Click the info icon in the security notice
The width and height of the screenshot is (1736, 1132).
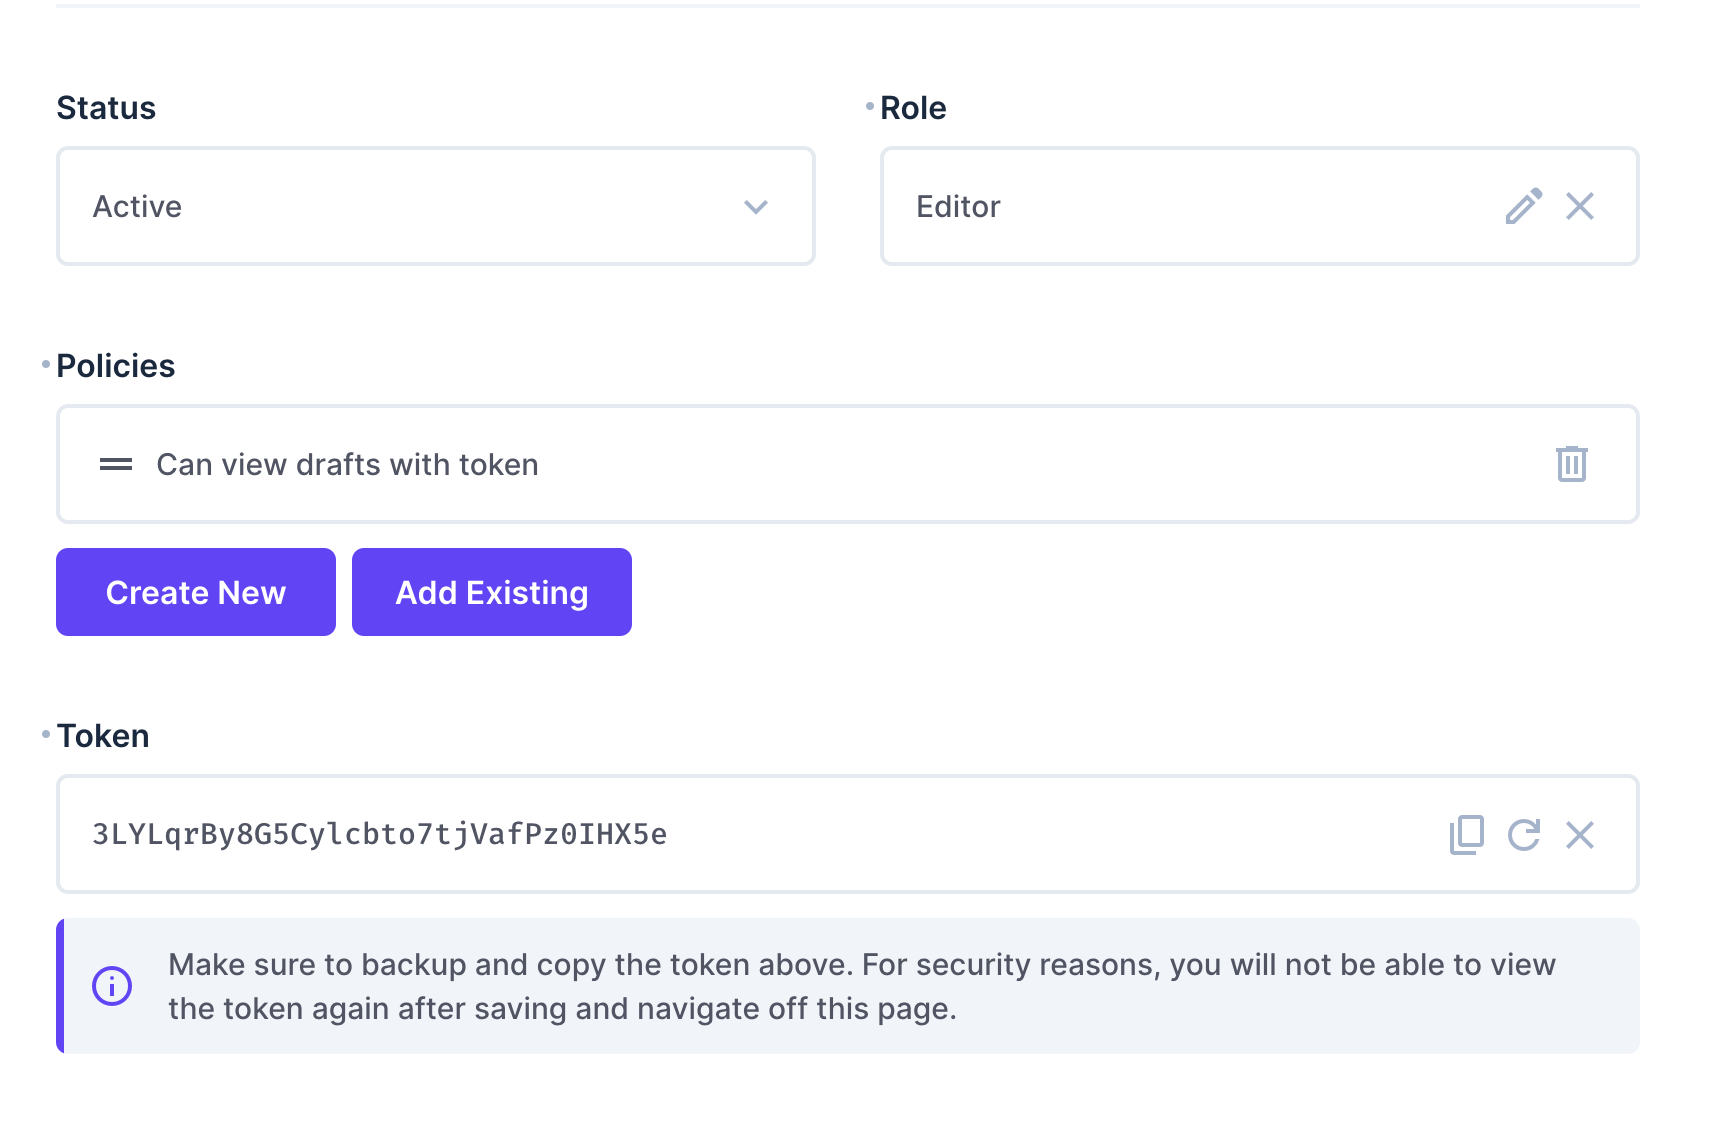pyautogui.click(x=113, y=985)
